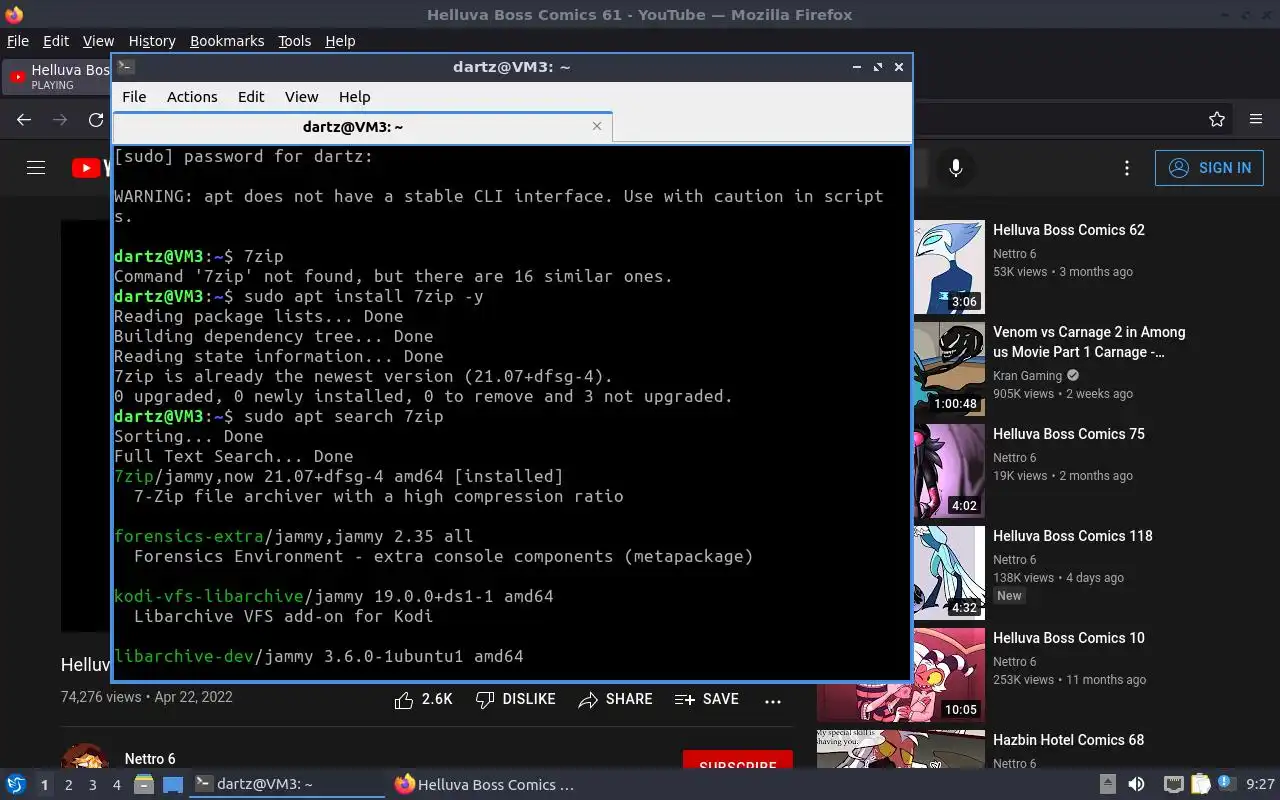Open Firefox History menu

[152, 41]
